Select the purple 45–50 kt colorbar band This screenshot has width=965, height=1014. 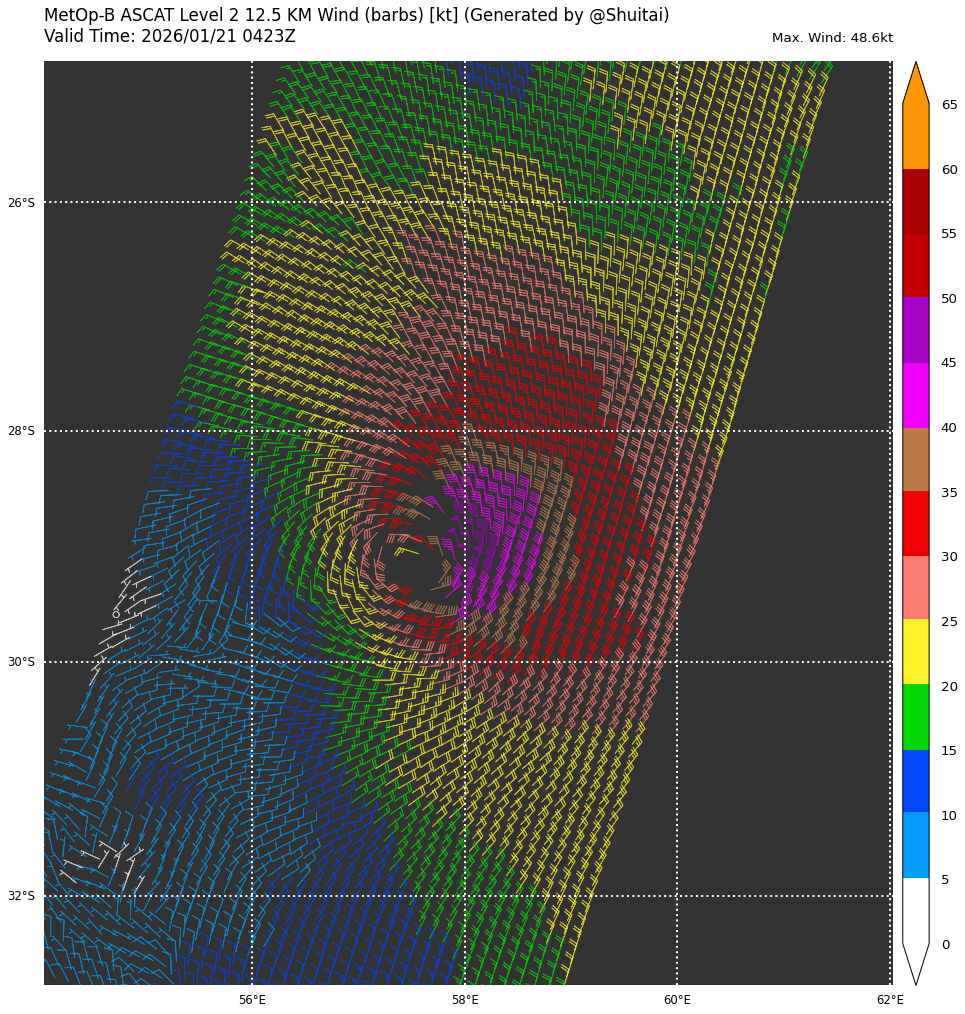(x=915, y=330)
